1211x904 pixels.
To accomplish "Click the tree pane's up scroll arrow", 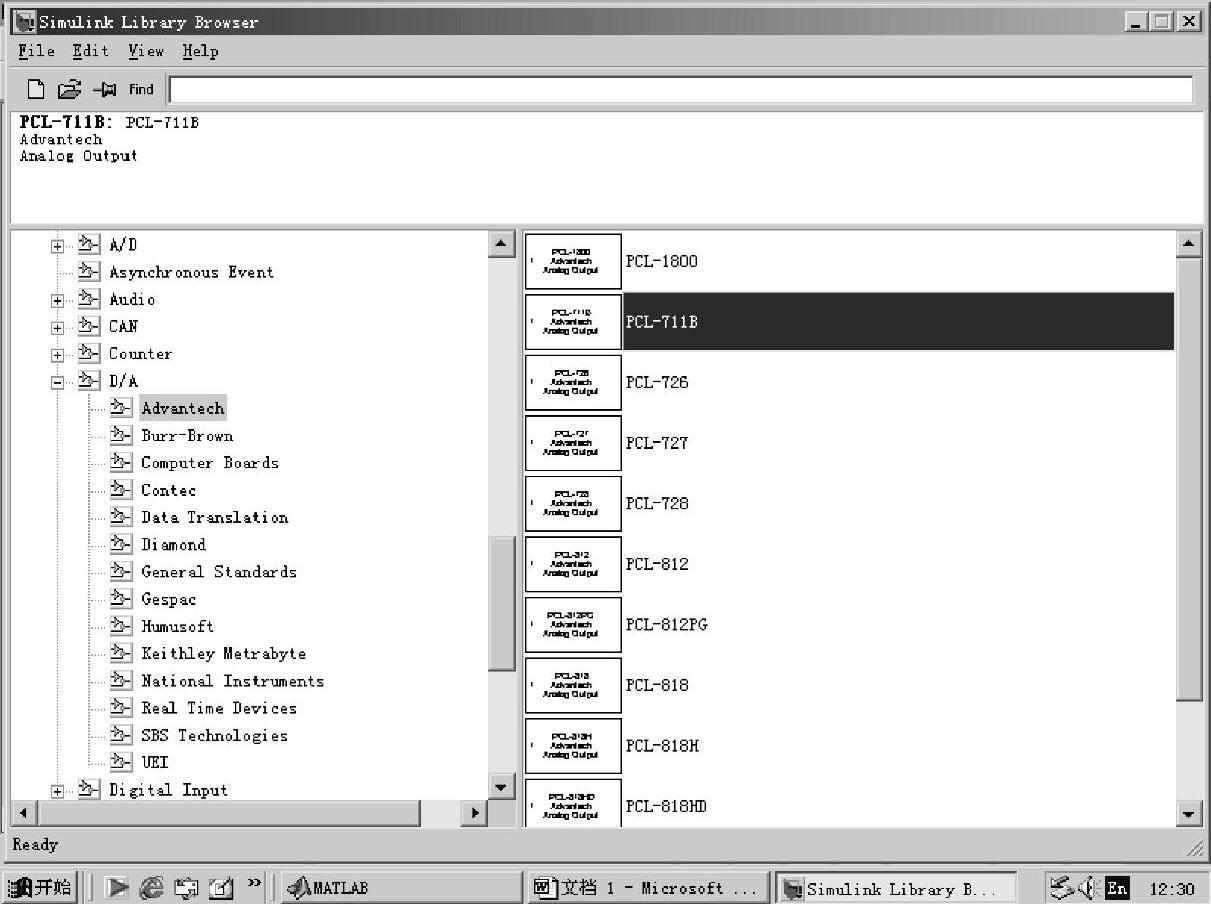I will pyautogui.click(x=501, y=244).
